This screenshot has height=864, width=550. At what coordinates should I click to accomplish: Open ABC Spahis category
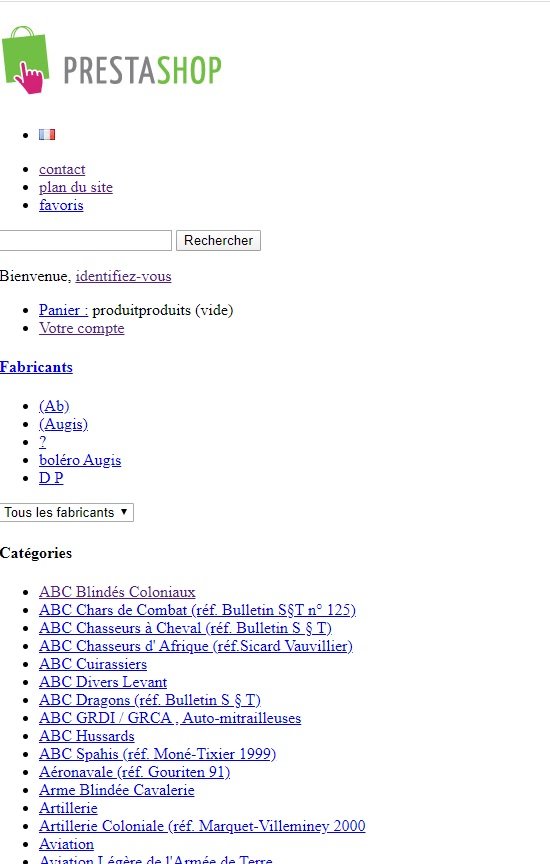pyautogui.click(x=158, y=754)
